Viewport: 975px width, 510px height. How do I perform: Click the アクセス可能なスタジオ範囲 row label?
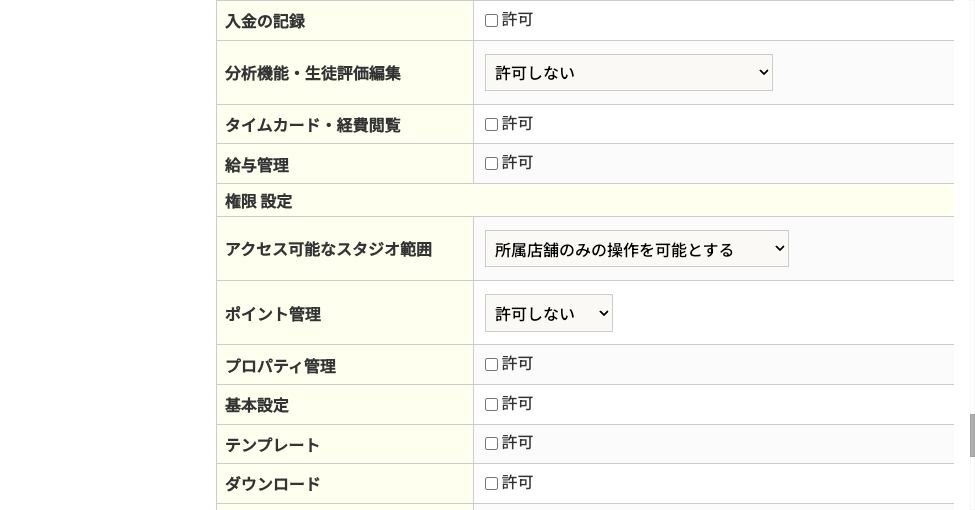coord(328,249)
